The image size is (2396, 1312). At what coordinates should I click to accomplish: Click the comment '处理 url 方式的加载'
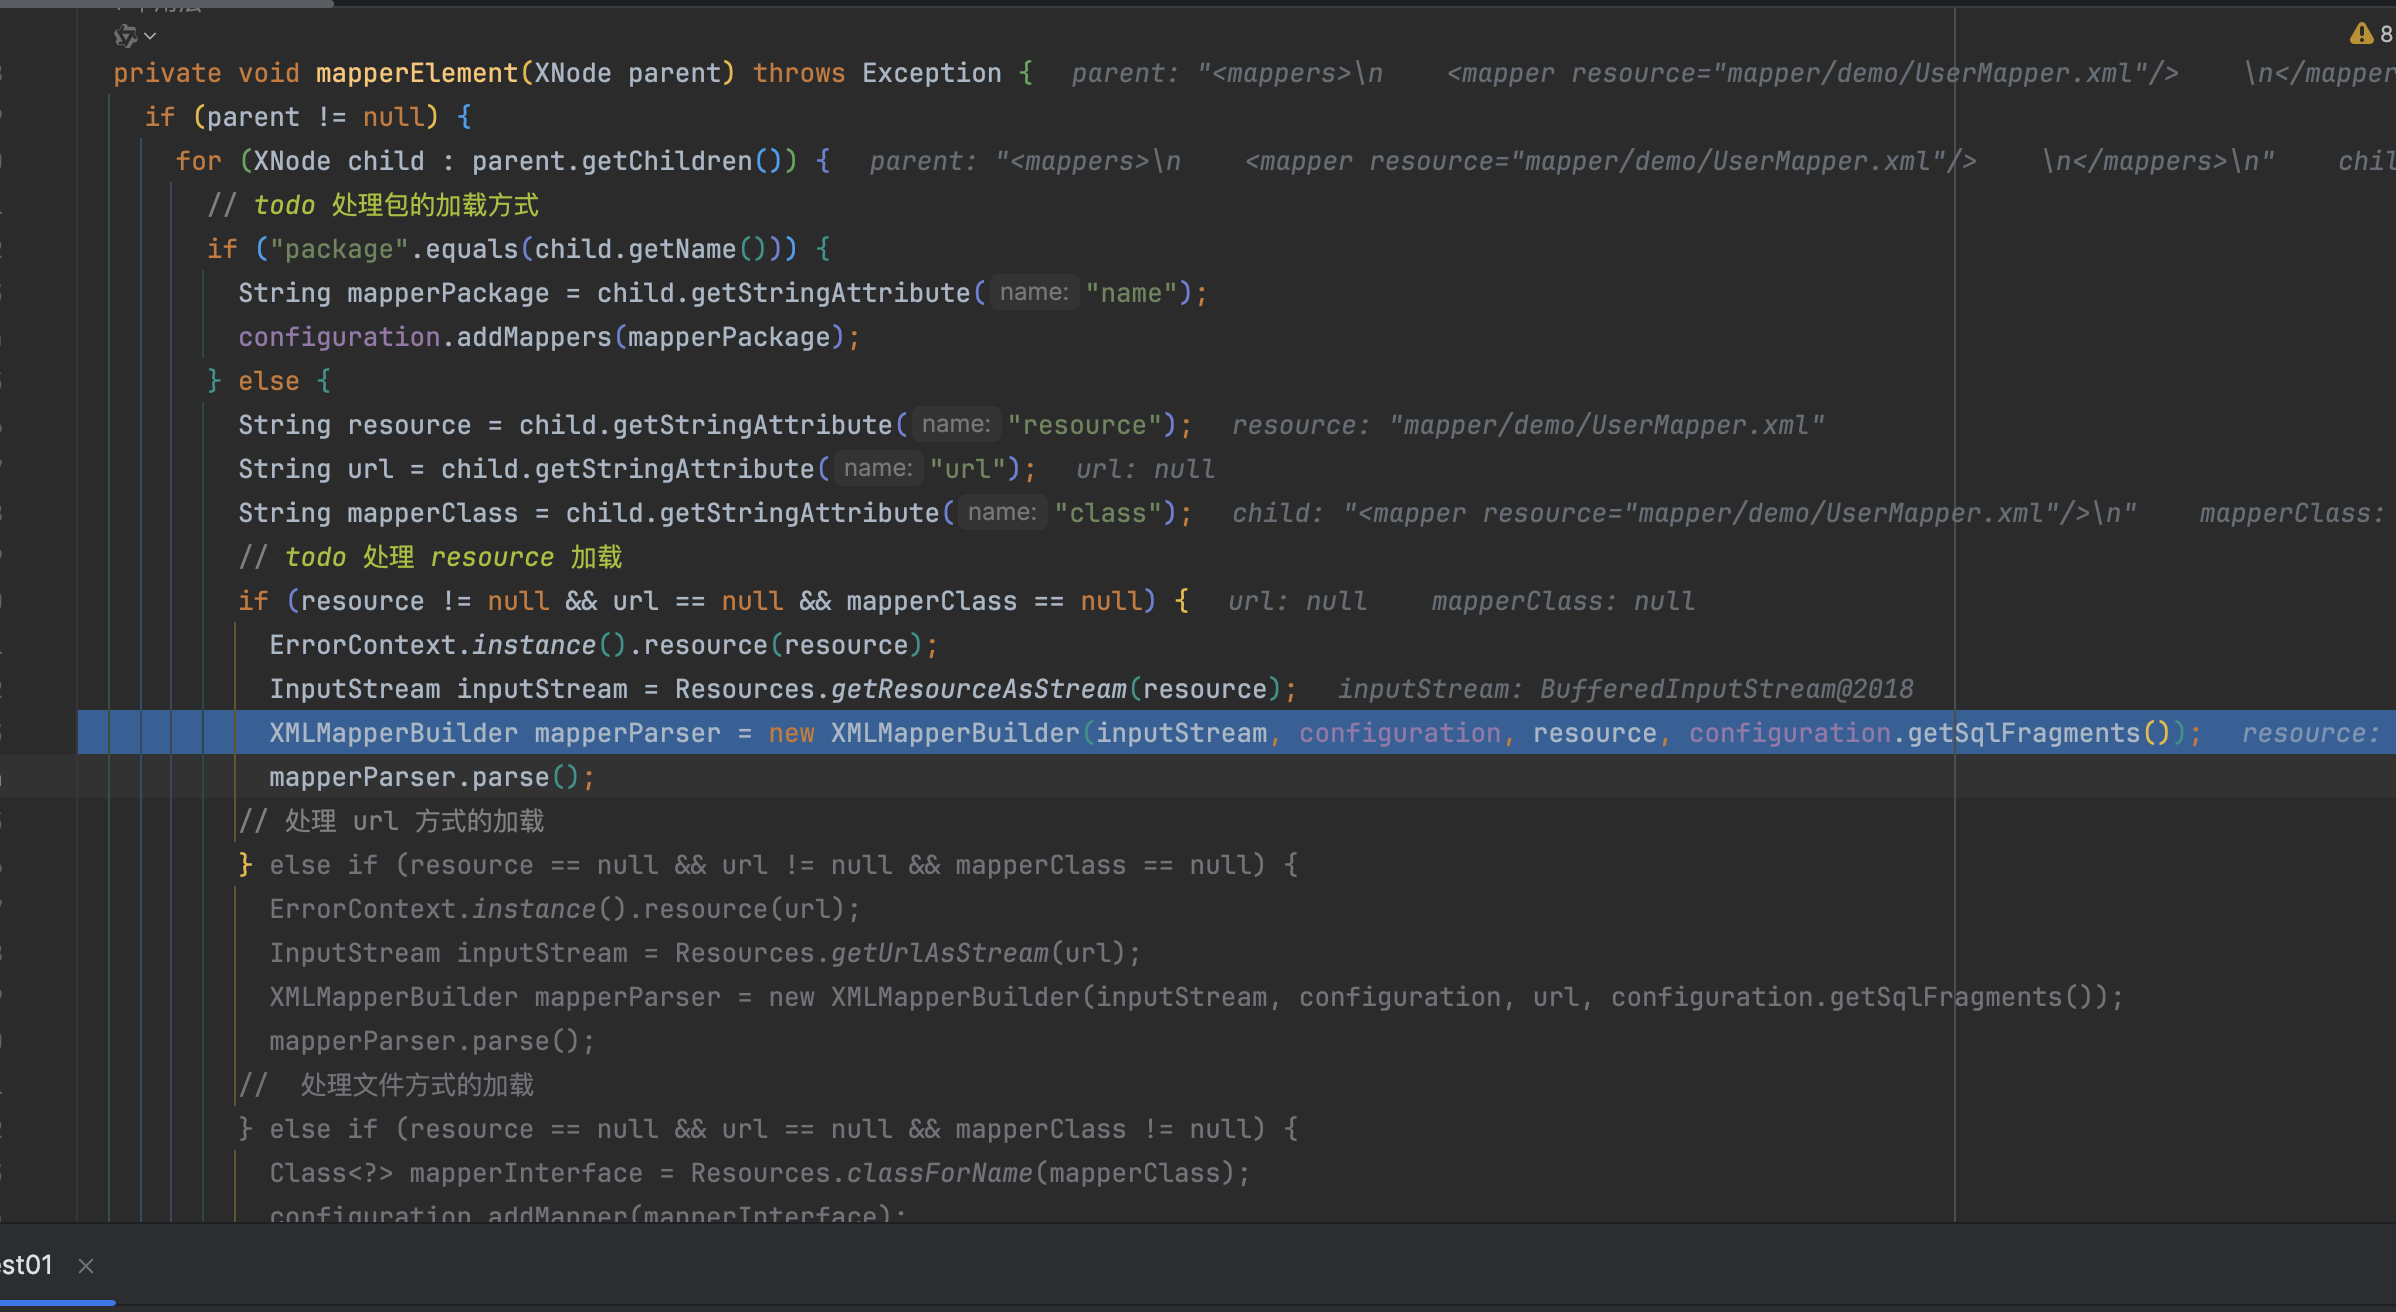[x=414, y=821]
